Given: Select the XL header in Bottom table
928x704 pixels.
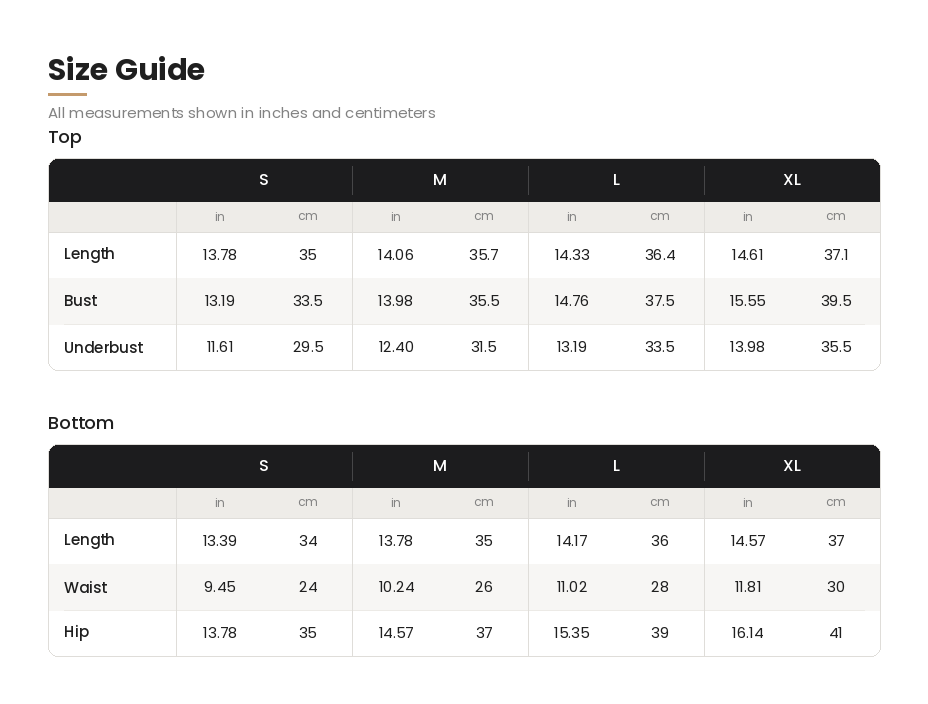Looking at the screenshot, I should (x=792, y=466).
